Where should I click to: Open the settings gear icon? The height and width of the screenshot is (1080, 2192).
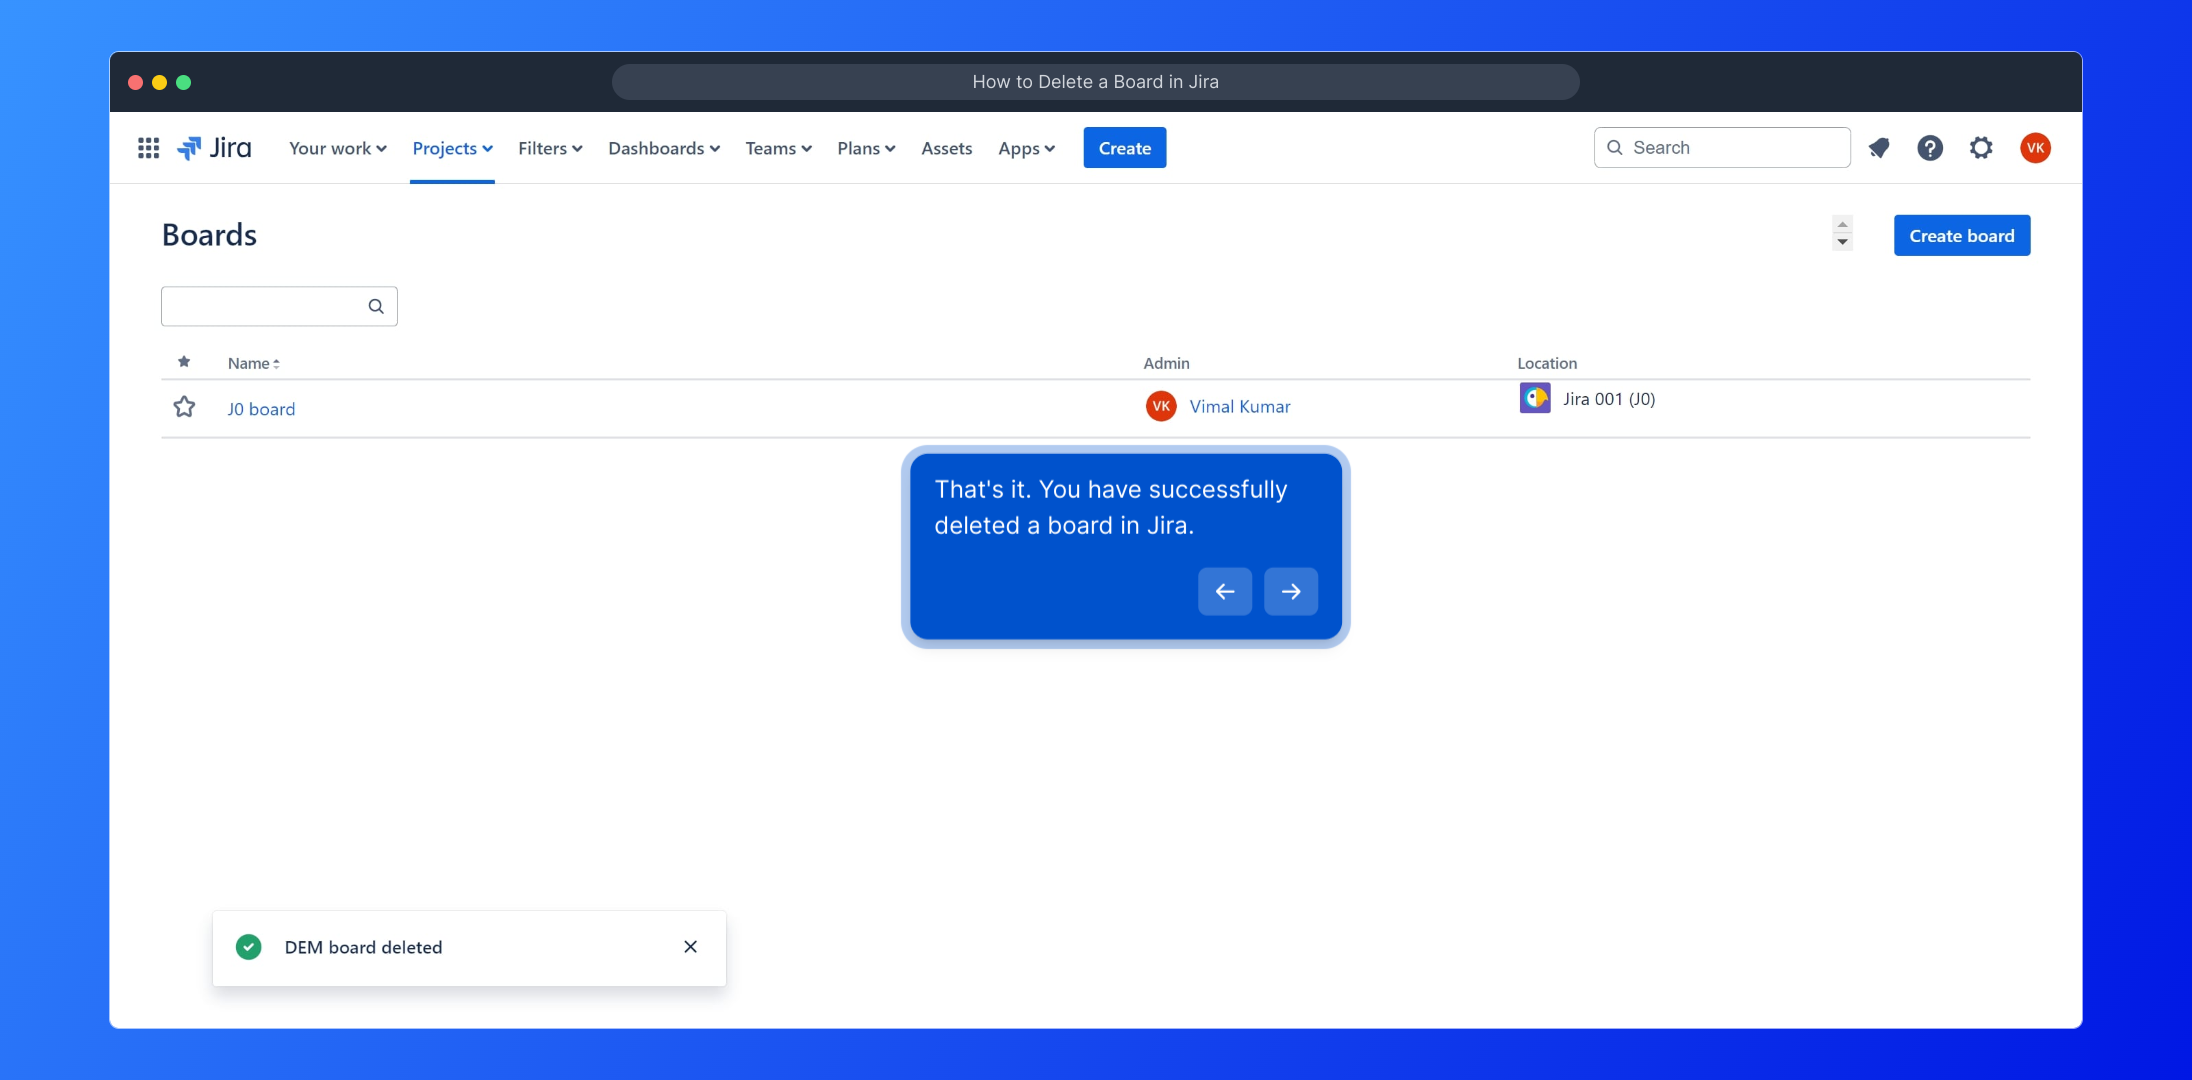tap(1981, 148)
